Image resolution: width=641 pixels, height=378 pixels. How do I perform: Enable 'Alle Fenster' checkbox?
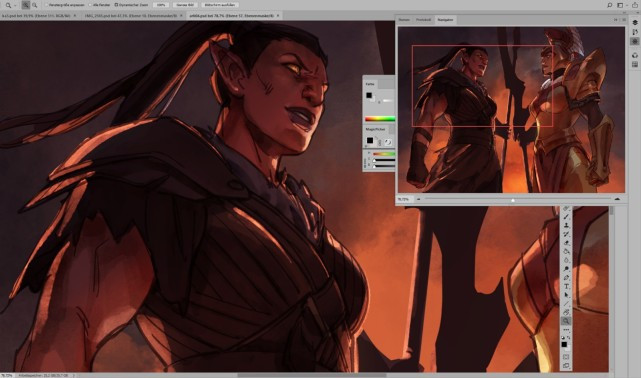point(90,5)
